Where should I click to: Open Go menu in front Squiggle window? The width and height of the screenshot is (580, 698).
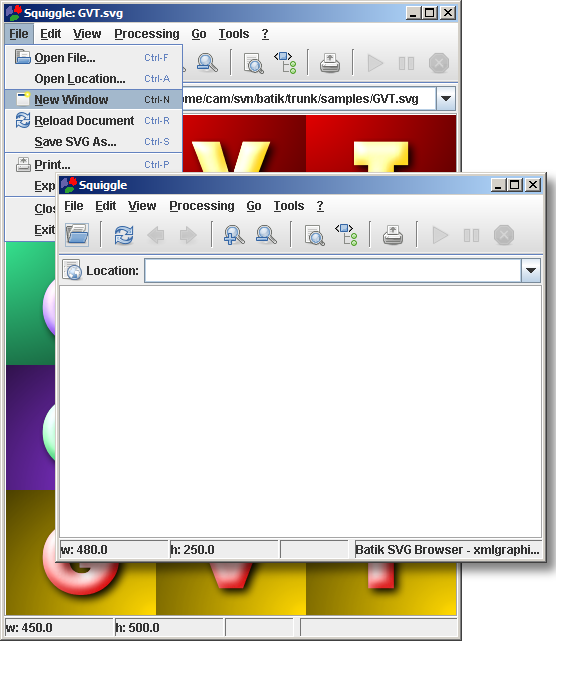tap(254, 206)
